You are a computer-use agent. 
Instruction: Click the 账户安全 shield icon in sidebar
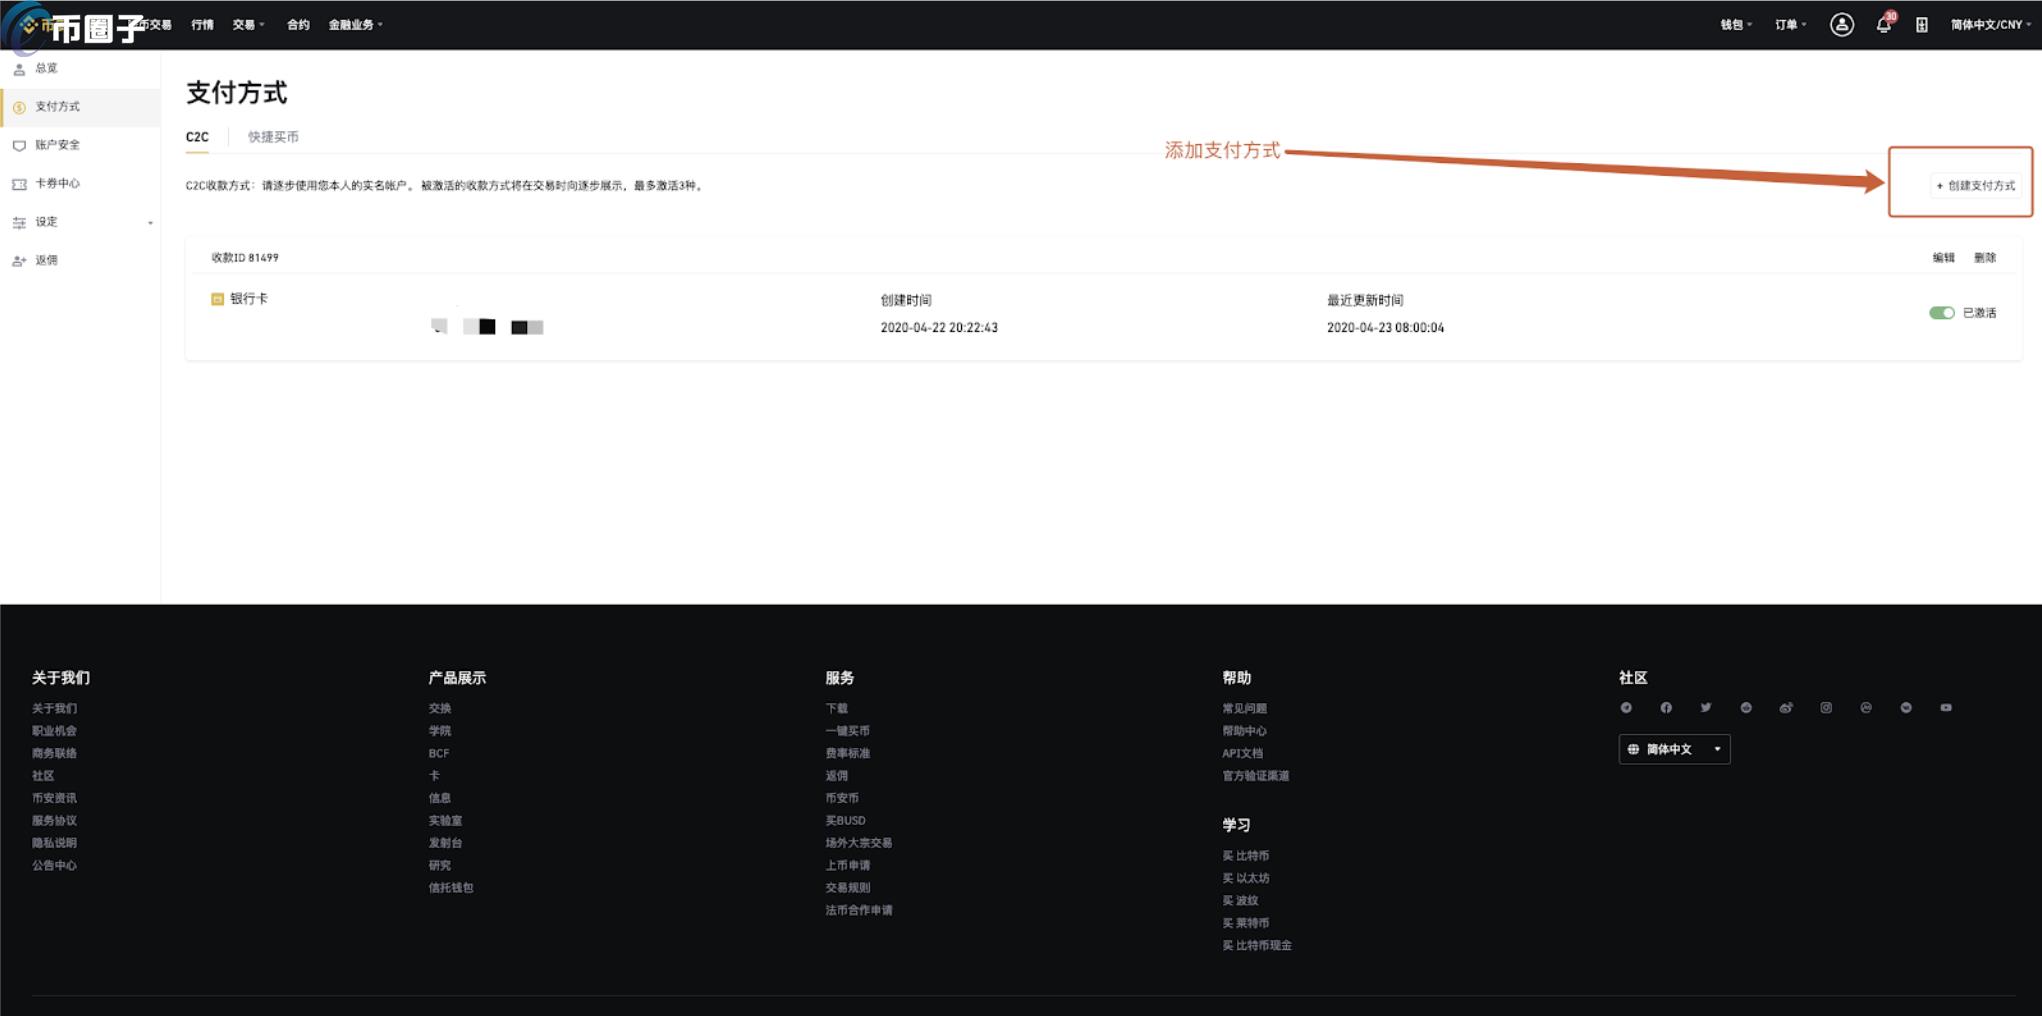pos(19,146)
